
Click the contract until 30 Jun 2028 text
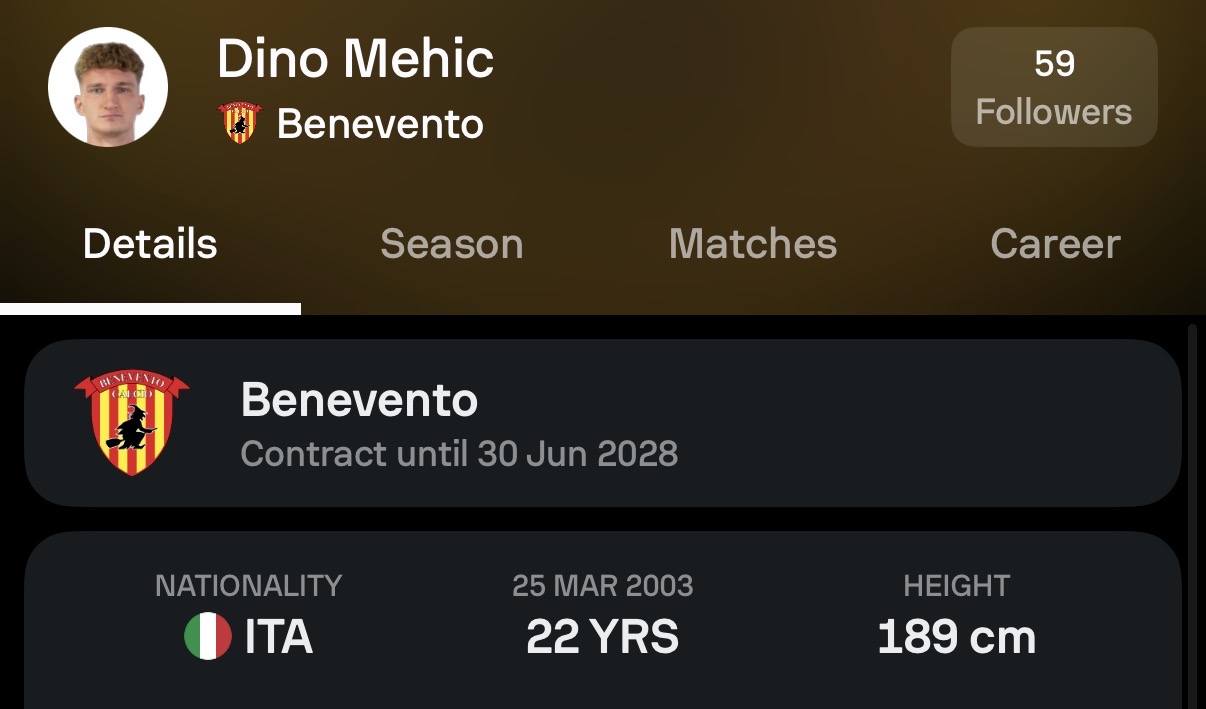pyautogui.click(x=459, y=454)
